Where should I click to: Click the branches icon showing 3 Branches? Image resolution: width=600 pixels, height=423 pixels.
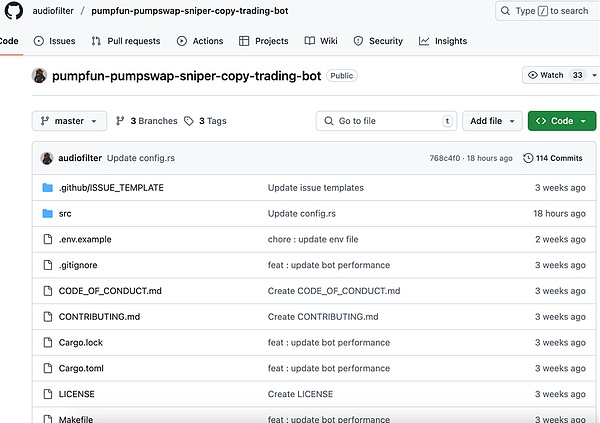point(120,121)
